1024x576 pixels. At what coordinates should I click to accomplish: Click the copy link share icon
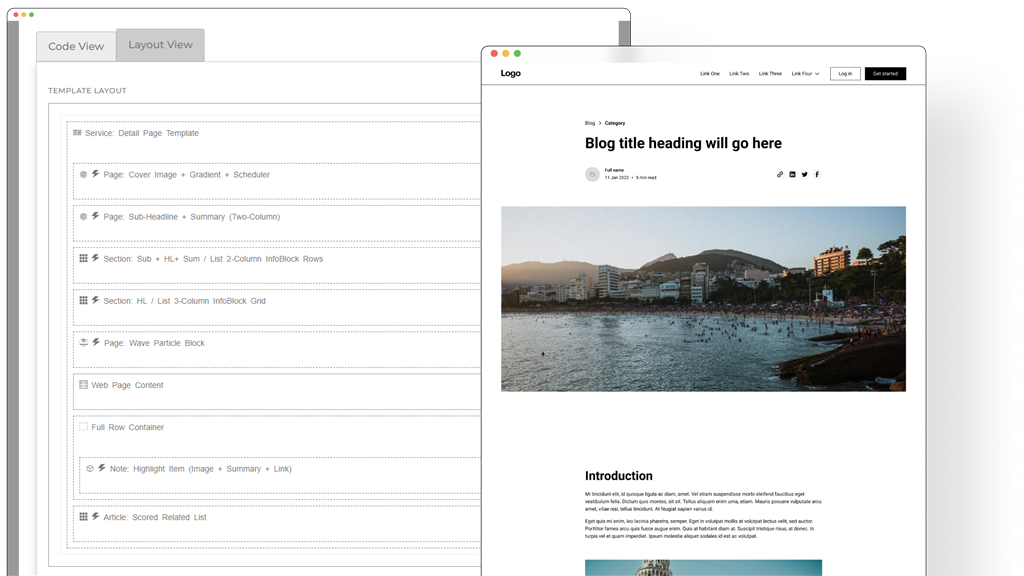pos(780,174)
